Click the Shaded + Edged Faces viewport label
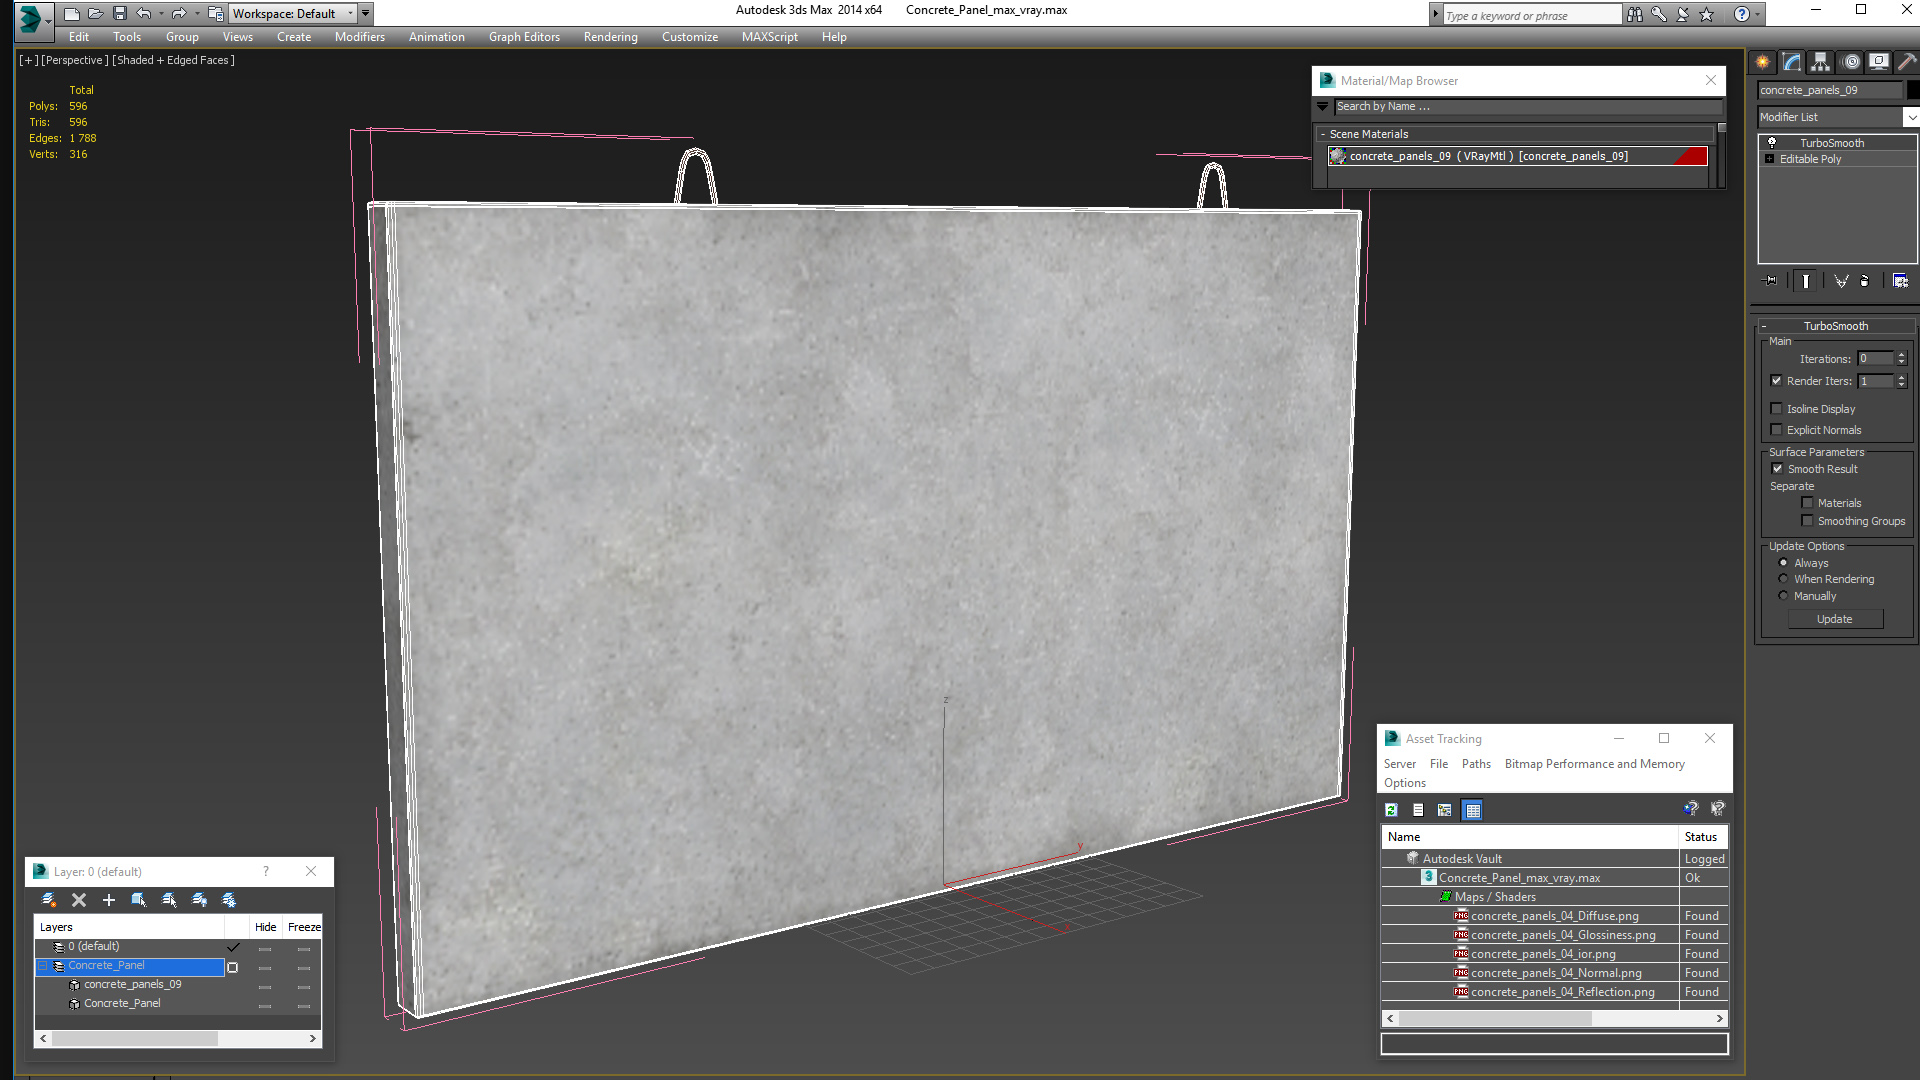Screen dimensions: 1920x1080 tap(174, 60)
